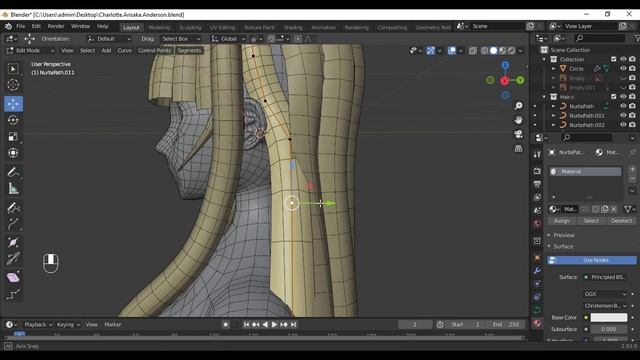
Task: Open the Segments menu
Action: [x=189, y=51]
